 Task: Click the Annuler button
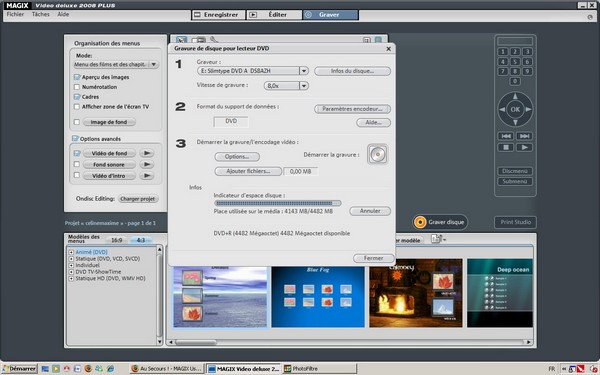pos(370,211)
